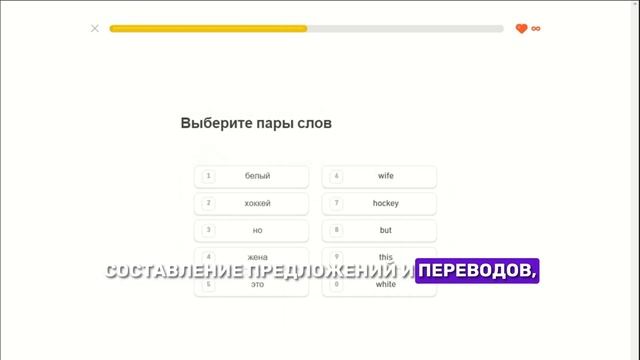This screenshot has width=640, height=360.
Task: Select the word card "хоккей"
Action: (251, 203)
